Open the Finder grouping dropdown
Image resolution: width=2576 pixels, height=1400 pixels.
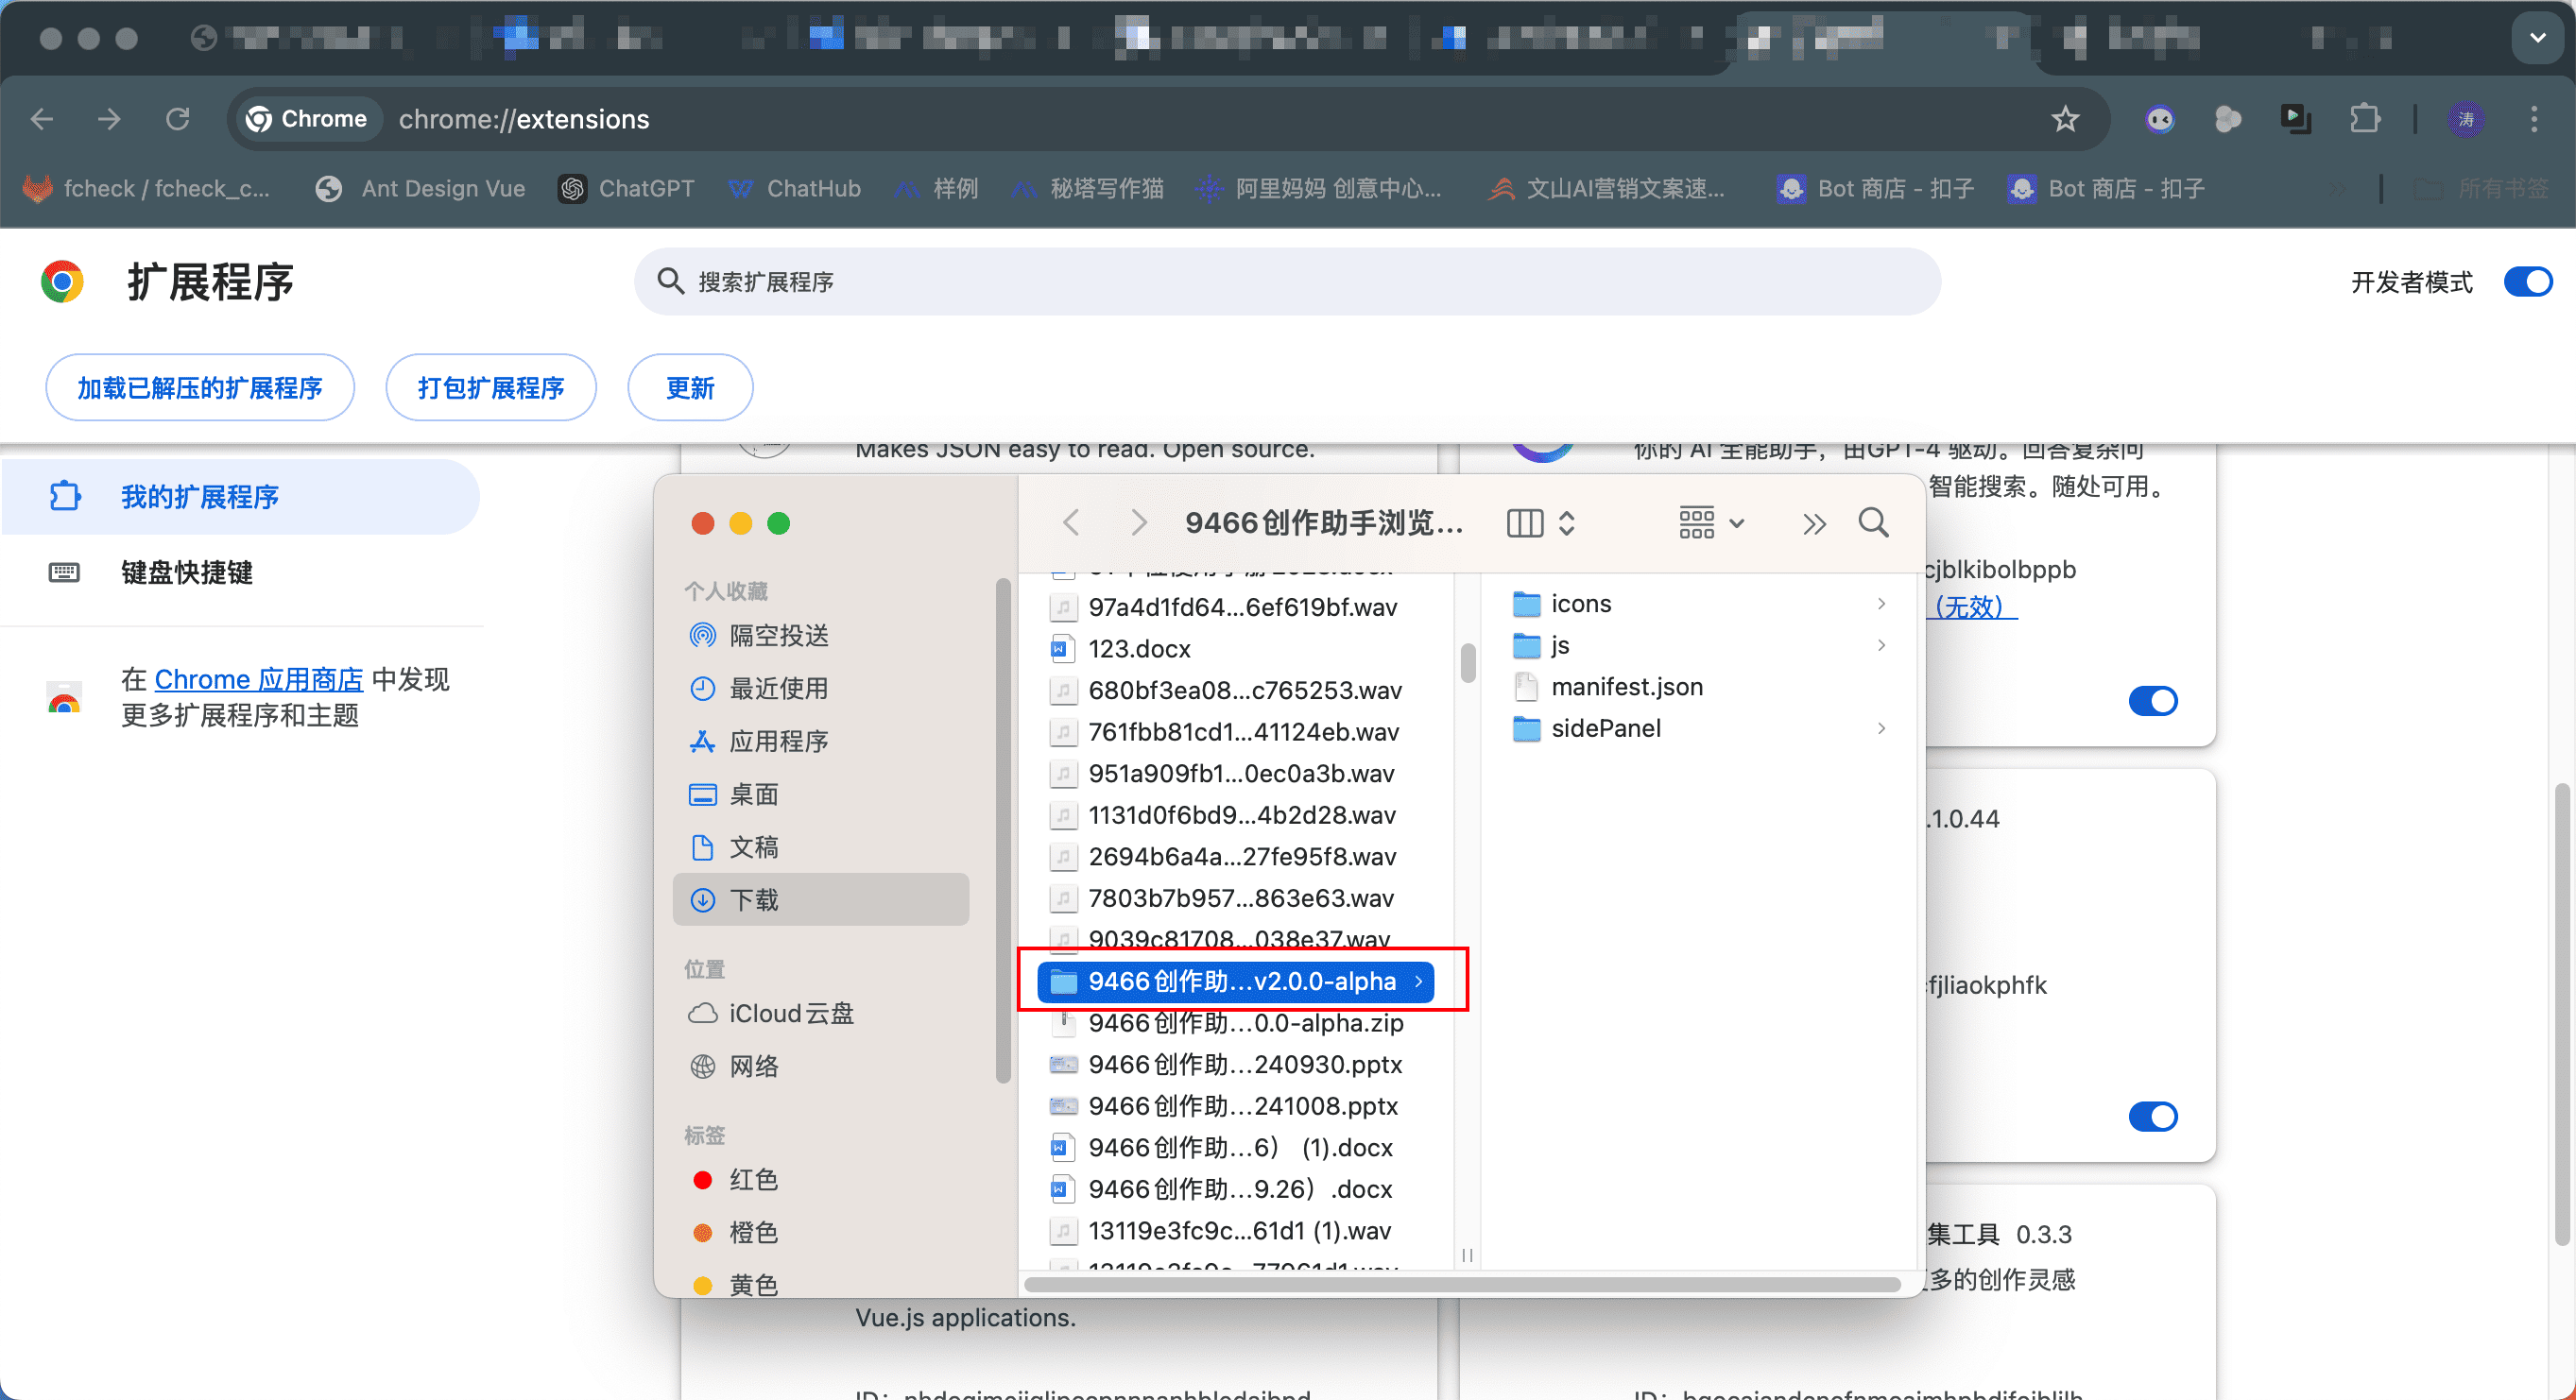pyautogui.click(x=1711, y=522)
